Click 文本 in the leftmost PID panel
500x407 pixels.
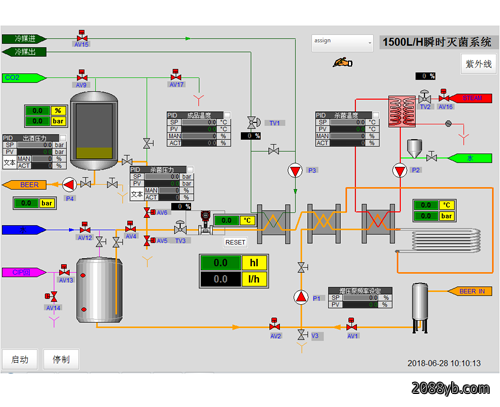click(x=9, y=162)
